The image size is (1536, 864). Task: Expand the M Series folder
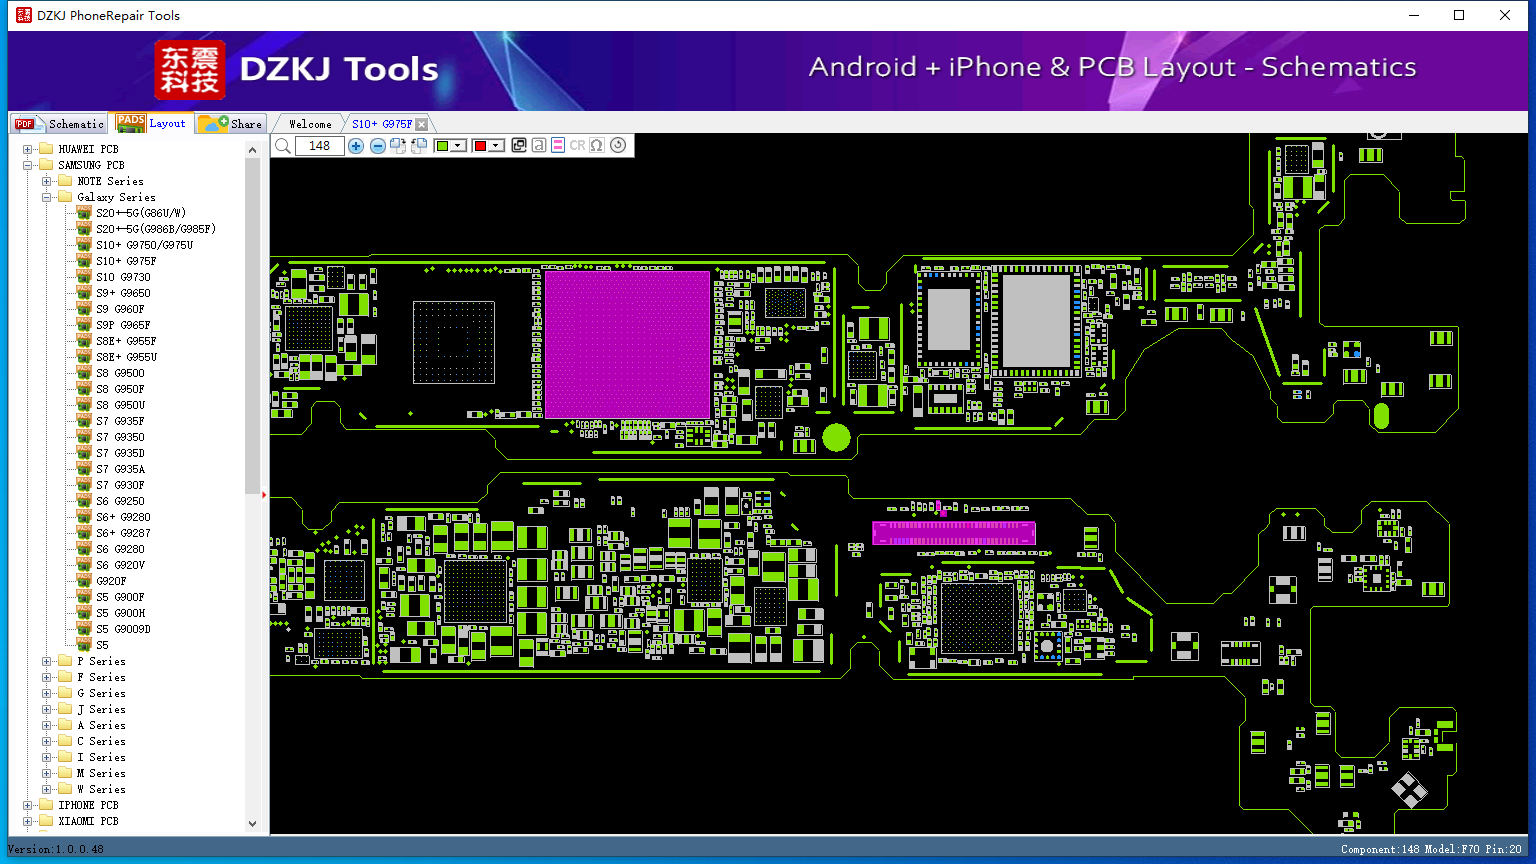(x=47, y=773)
